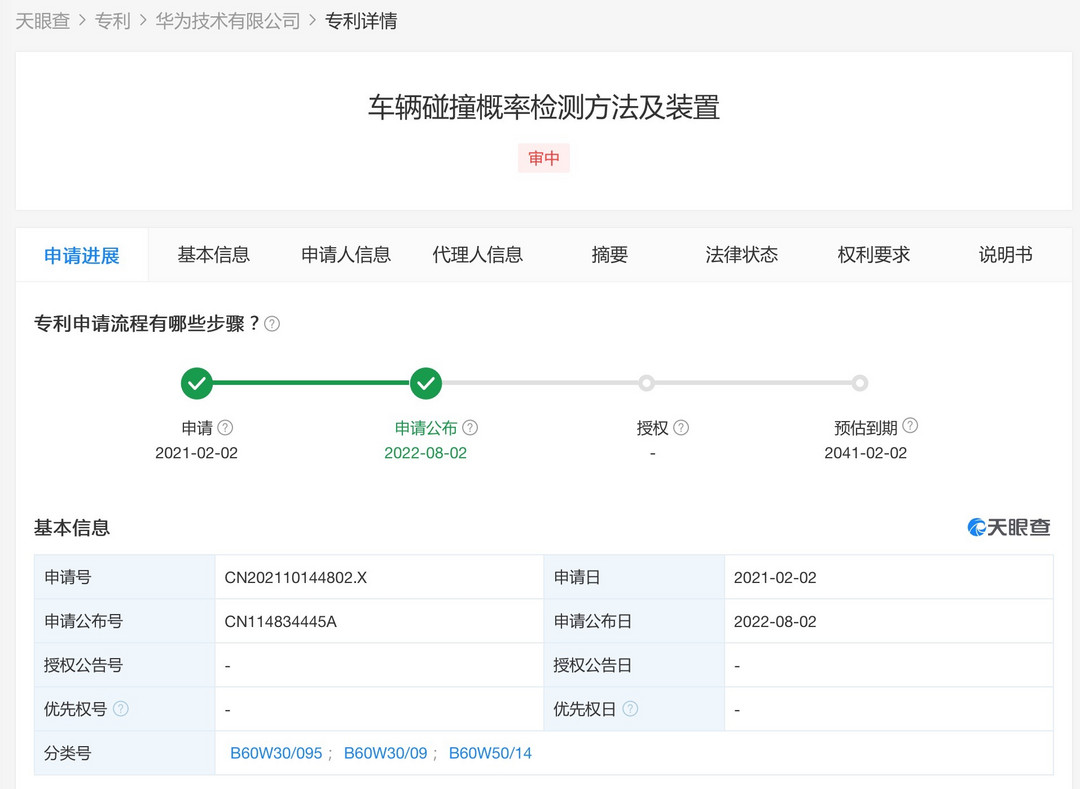Open help icon beside 优先权日 field
Viewport: 1080px width, 789px height.
click(x=631, y=709)
